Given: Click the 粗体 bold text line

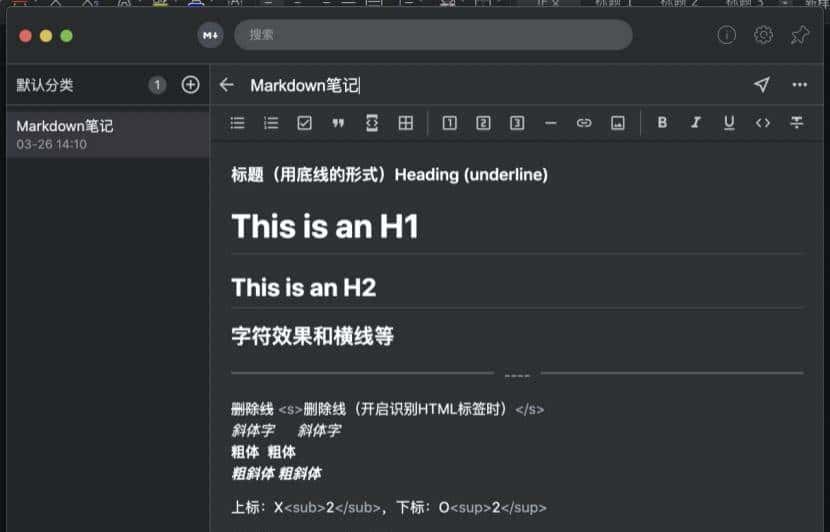Looking at the screenshot, I should 264,452.
